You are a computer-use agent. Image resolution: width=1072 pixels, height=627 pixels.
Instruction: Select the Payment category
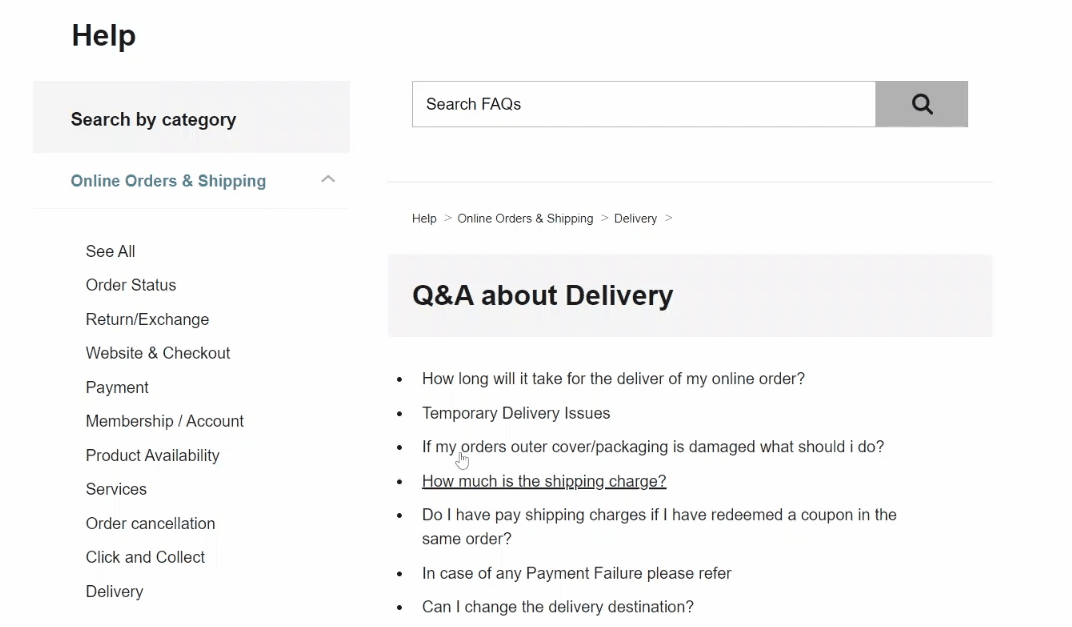(117, 387)
